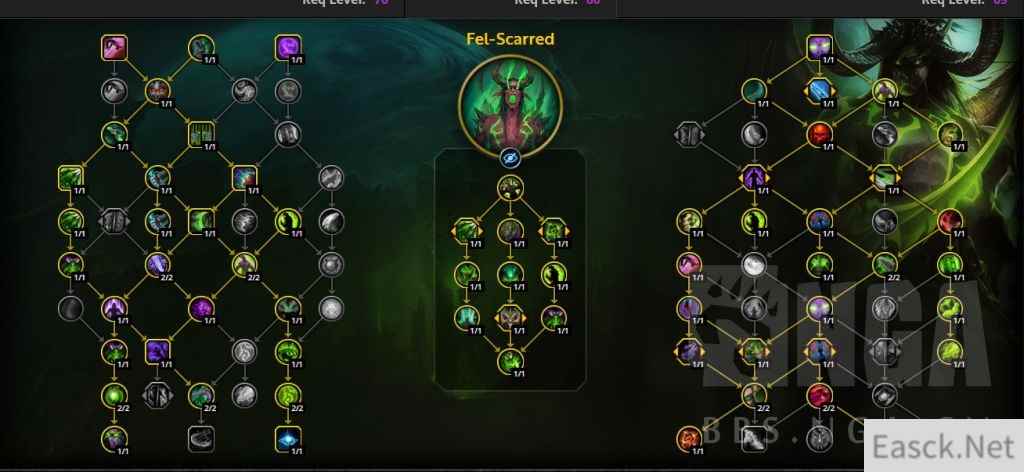Toggle the eye icon under Fel-Scarred portrait
Viewport: 1024px width, 472px height.
click(x=510, y=158)
